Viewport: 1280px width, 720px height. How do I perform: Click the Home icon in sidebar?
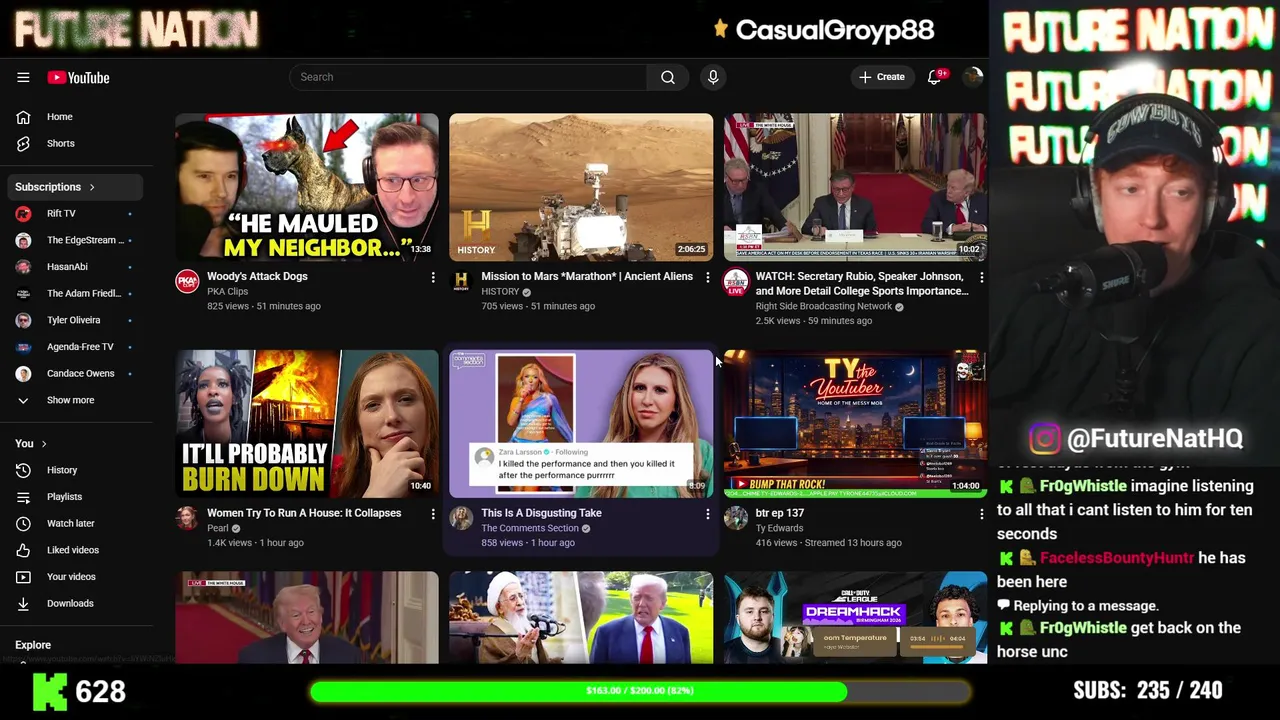coord(23,117)
